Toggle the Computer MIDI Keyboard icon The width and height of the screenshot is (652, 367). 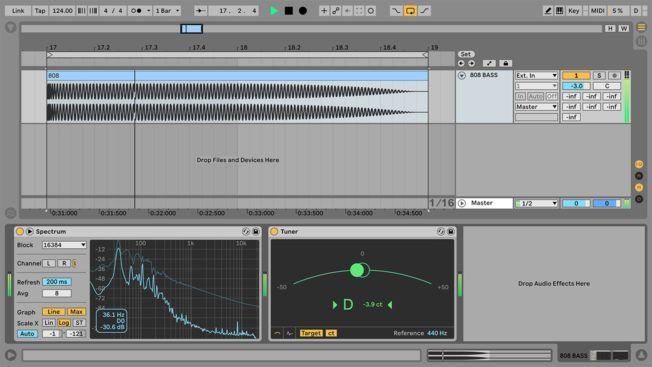[x=559, y=11]
